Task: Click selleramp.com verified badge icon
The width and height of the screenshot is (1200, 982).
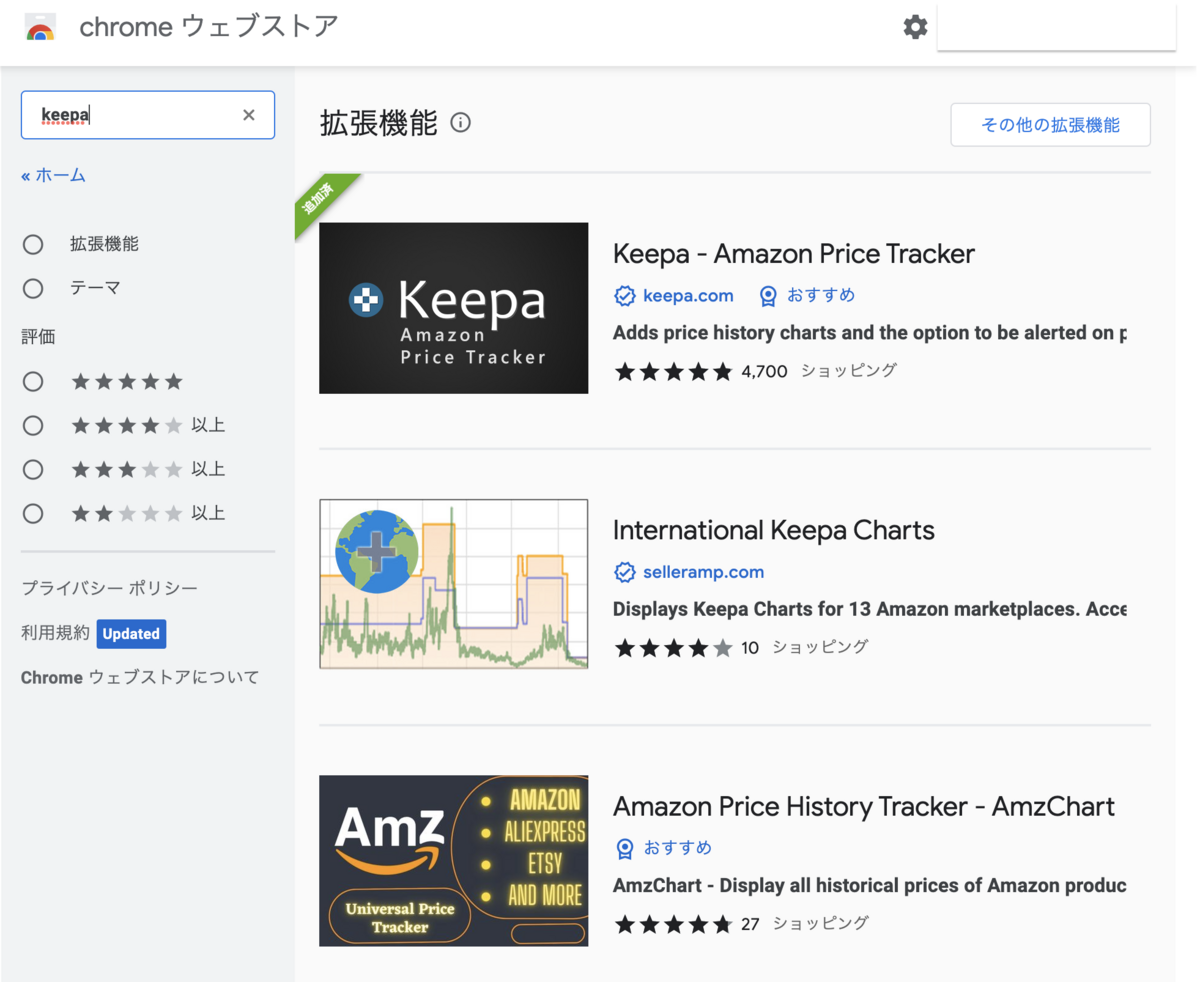Action: point(625,572)
